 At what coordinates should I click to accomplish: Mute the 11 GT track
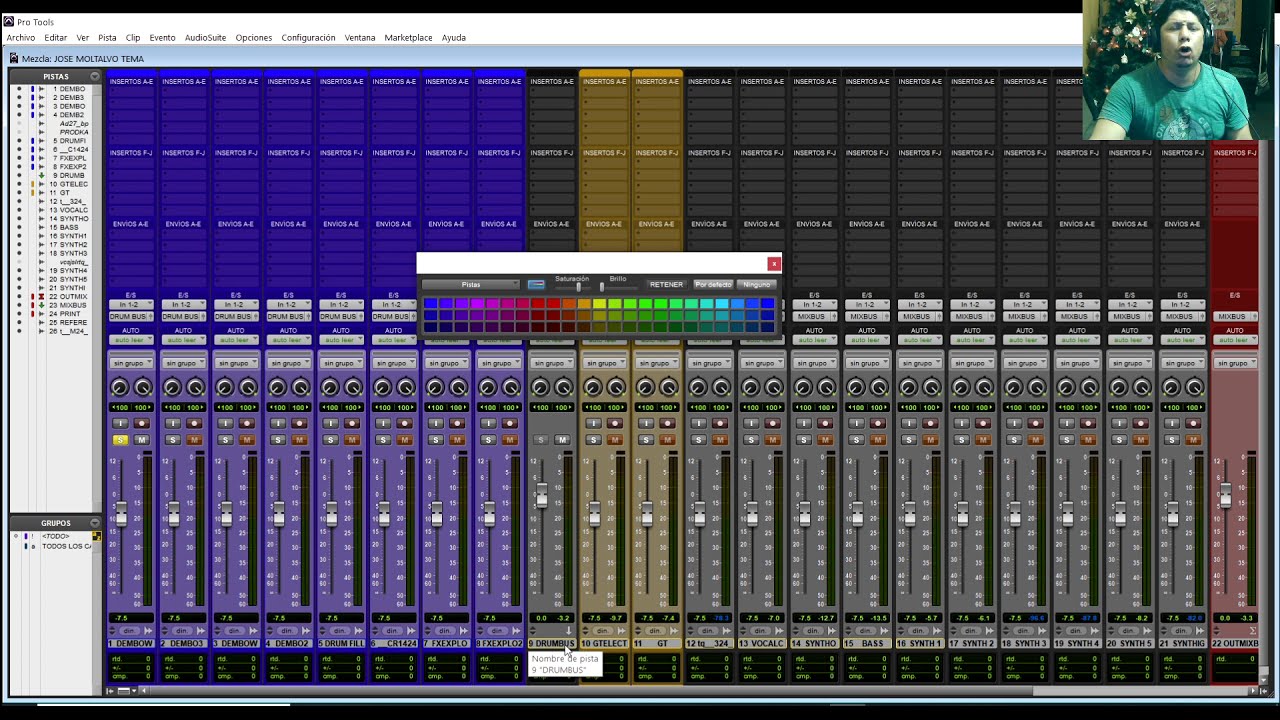tap(667, 440)
